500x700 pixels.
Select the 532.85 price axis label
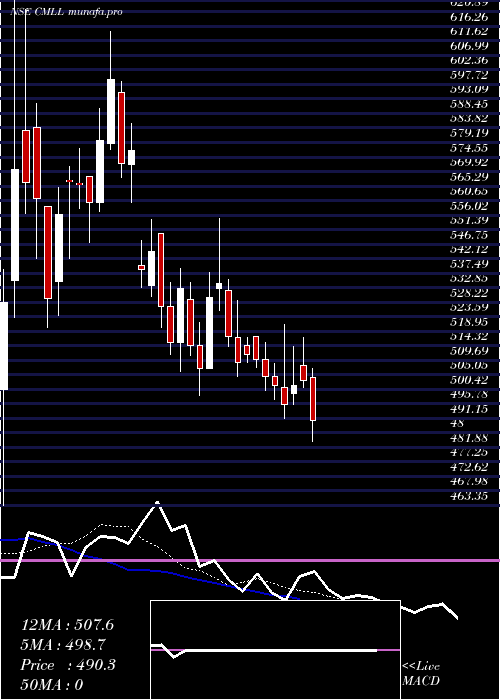(469, 279)
